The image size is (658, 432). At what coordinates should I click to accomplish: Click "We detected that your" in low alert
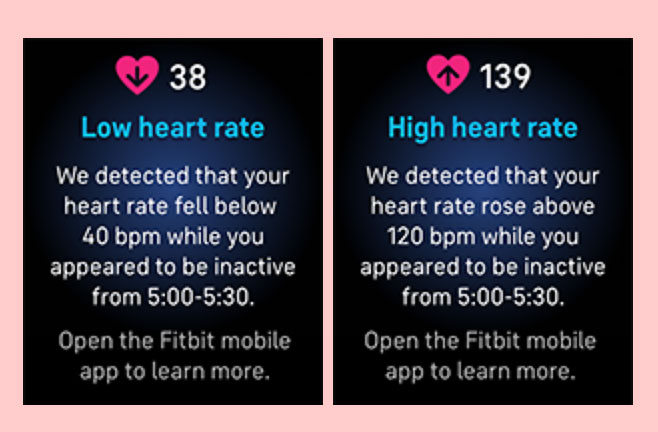coord(174,176)
